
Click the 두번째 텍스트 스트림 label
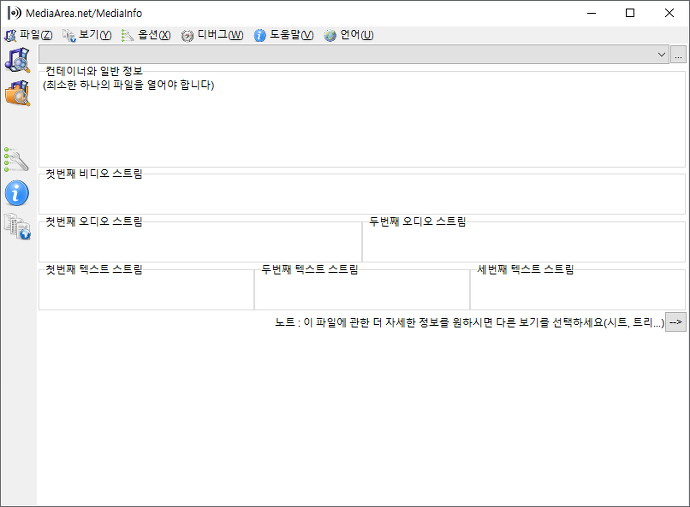[309, 269]
